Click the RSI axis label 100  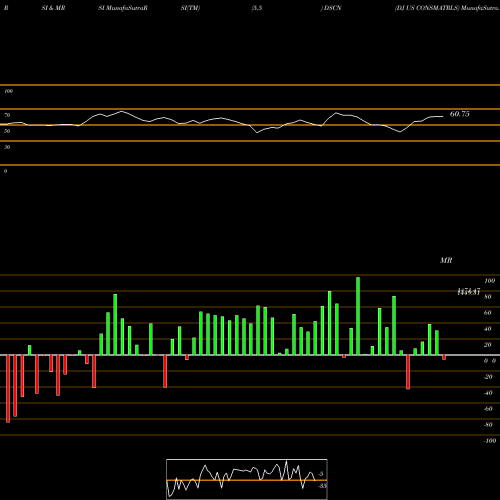(x=9, y=91)
